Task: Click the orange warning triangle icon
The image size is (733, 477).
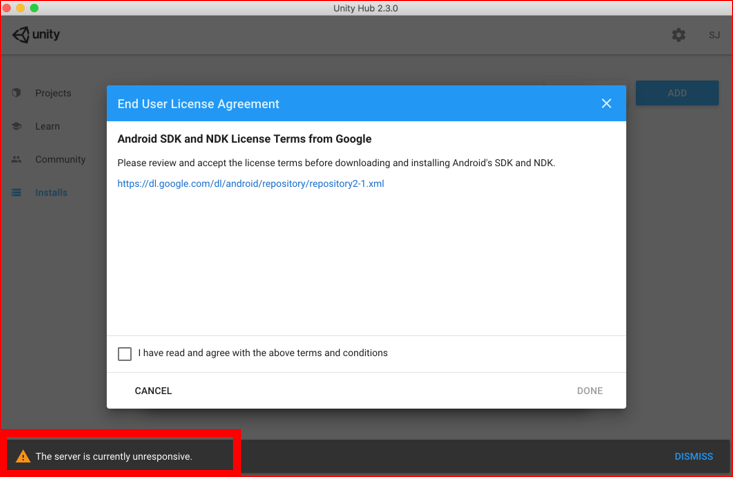Action: pos(23,456)
